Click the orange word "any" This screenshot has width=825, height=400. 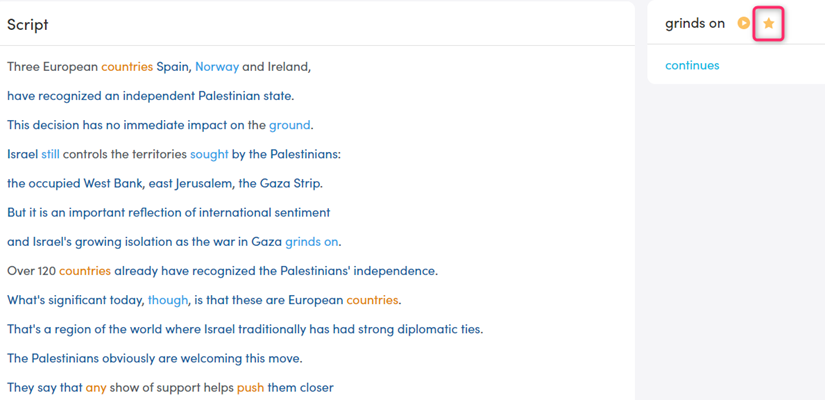96,388
